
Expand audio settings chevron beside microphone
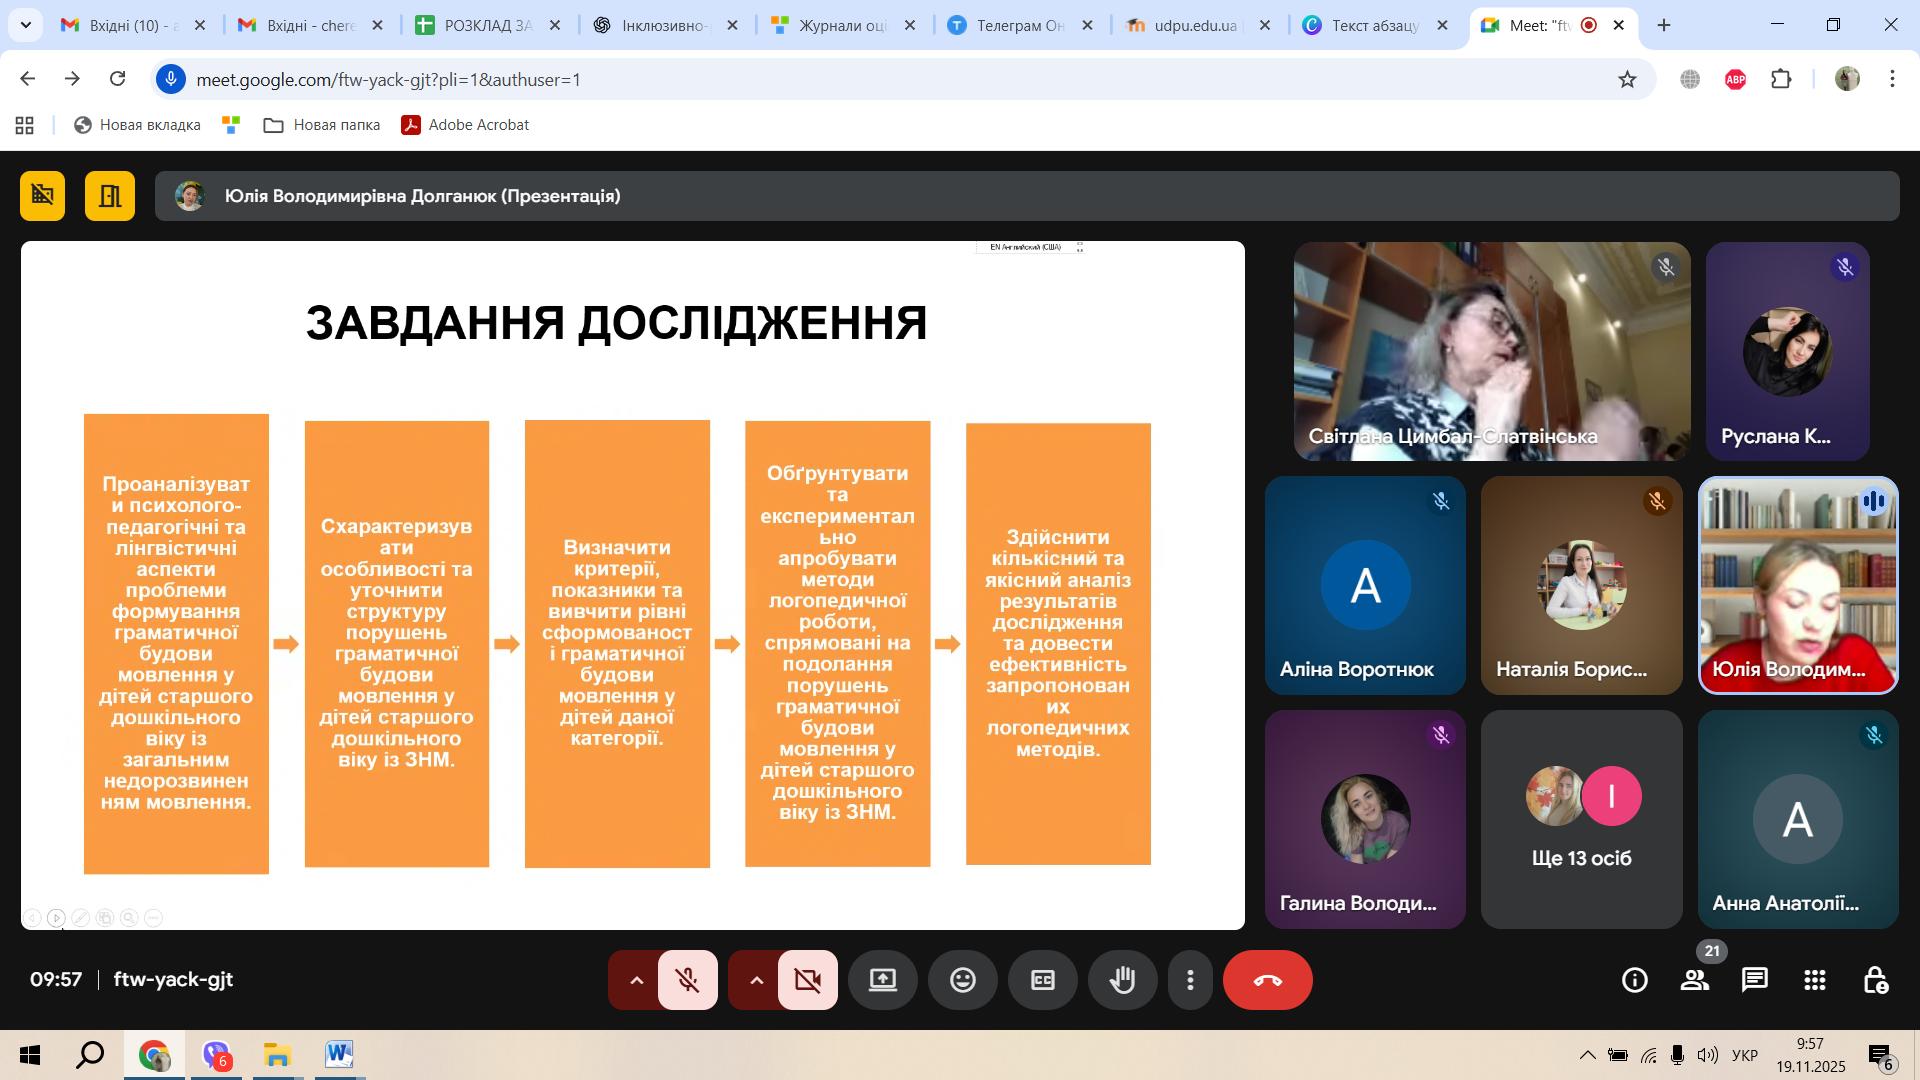click(x=636, y=980)
